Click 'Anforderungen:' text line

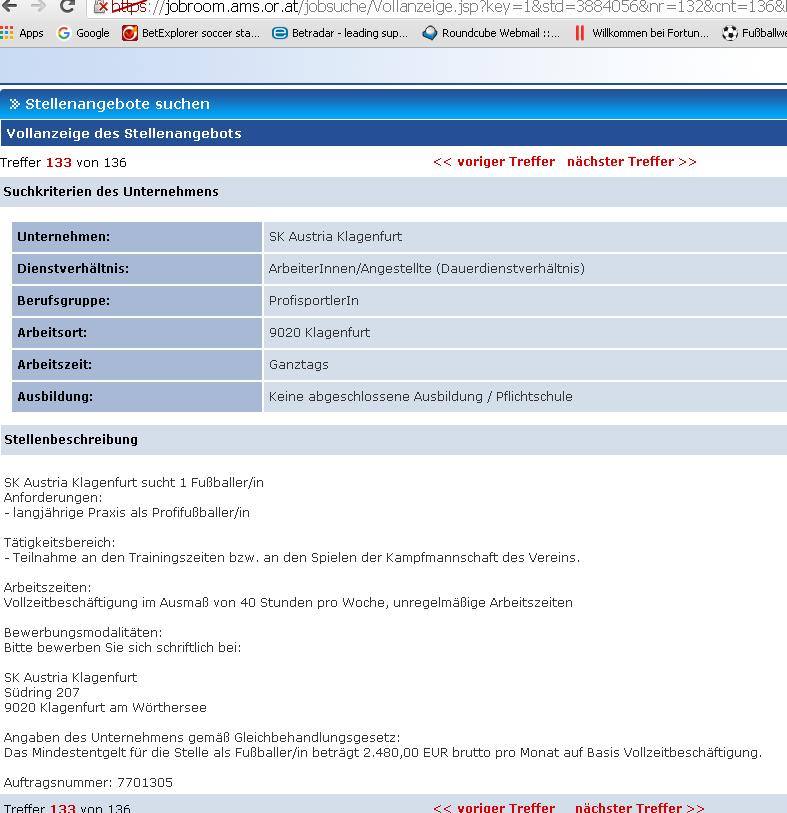pos(53,498)
